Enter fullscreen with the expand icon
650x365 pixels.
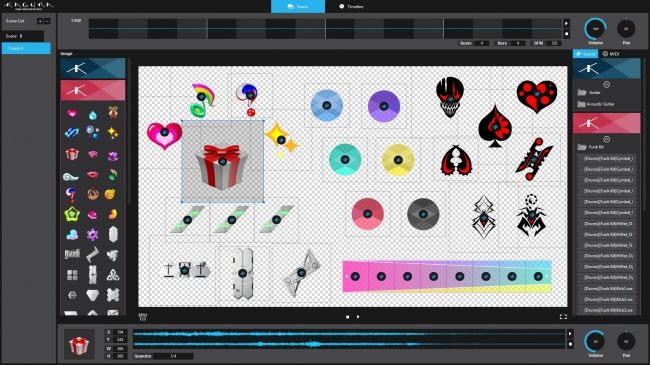click(x=563, y=317)
